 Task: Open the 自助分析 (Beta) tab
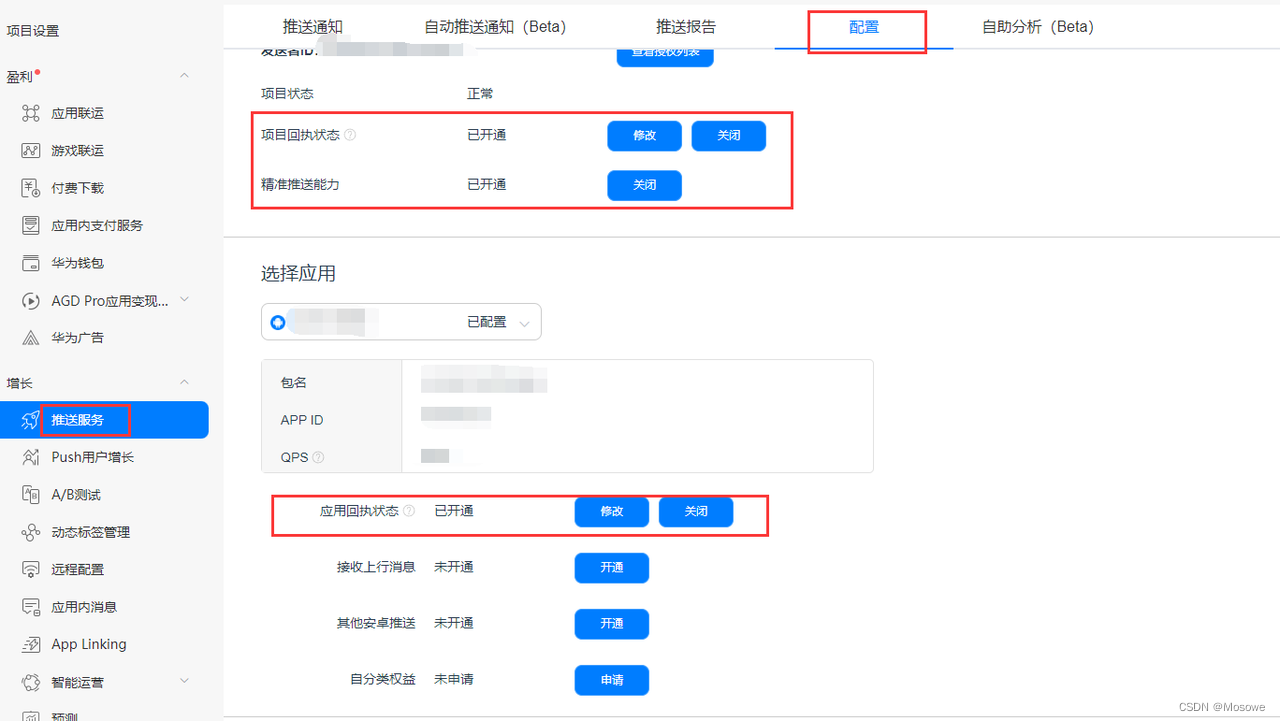pos(1038,27)
